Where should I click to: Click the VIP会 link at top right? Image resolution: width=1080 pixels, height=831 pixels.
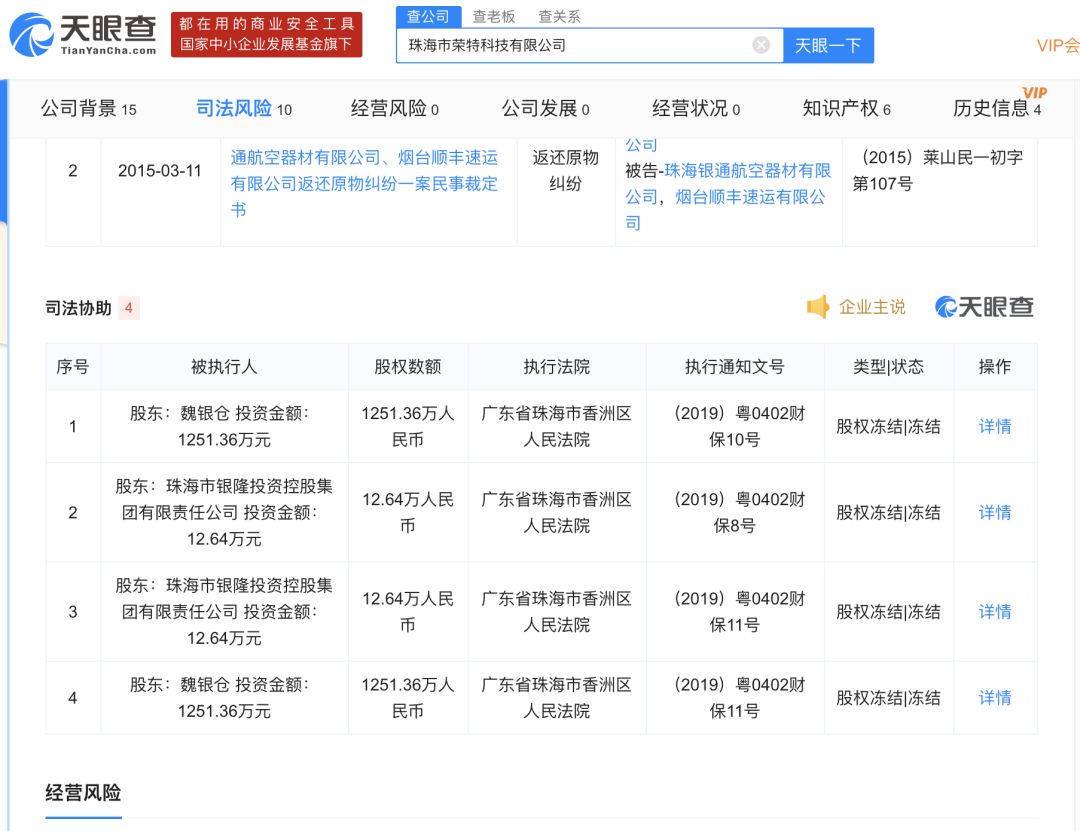coord(1057,45)
